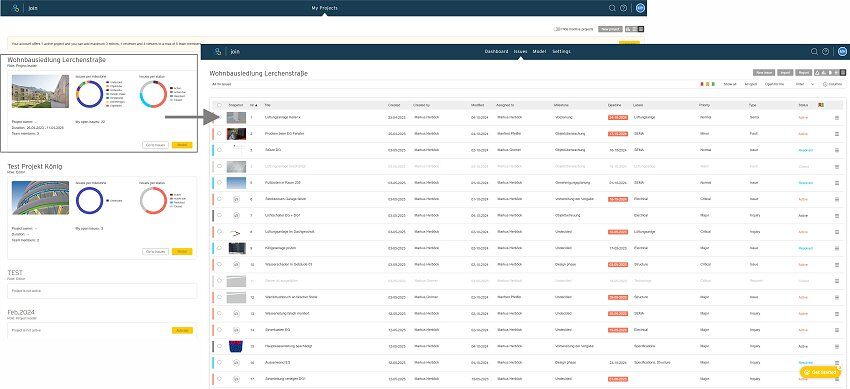Open search in the issues header bar

click(814, 51)
